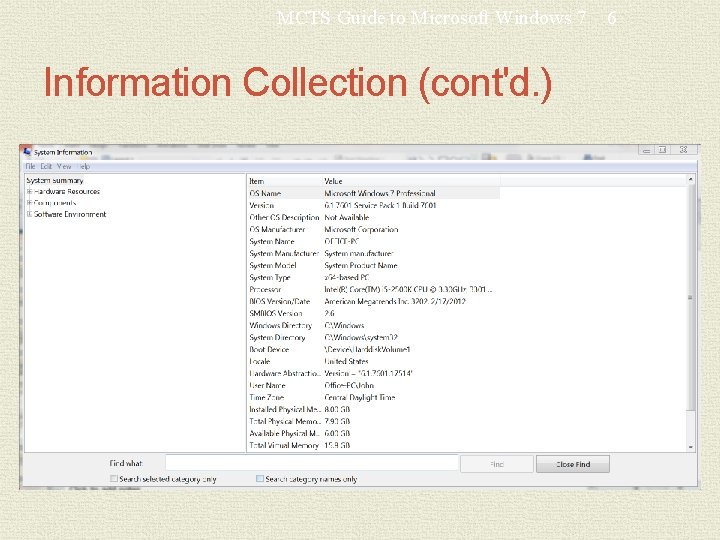Select the Hardware Abstraction Layer row
Viewport: 720px width, 540px height.
click(373, 373)
